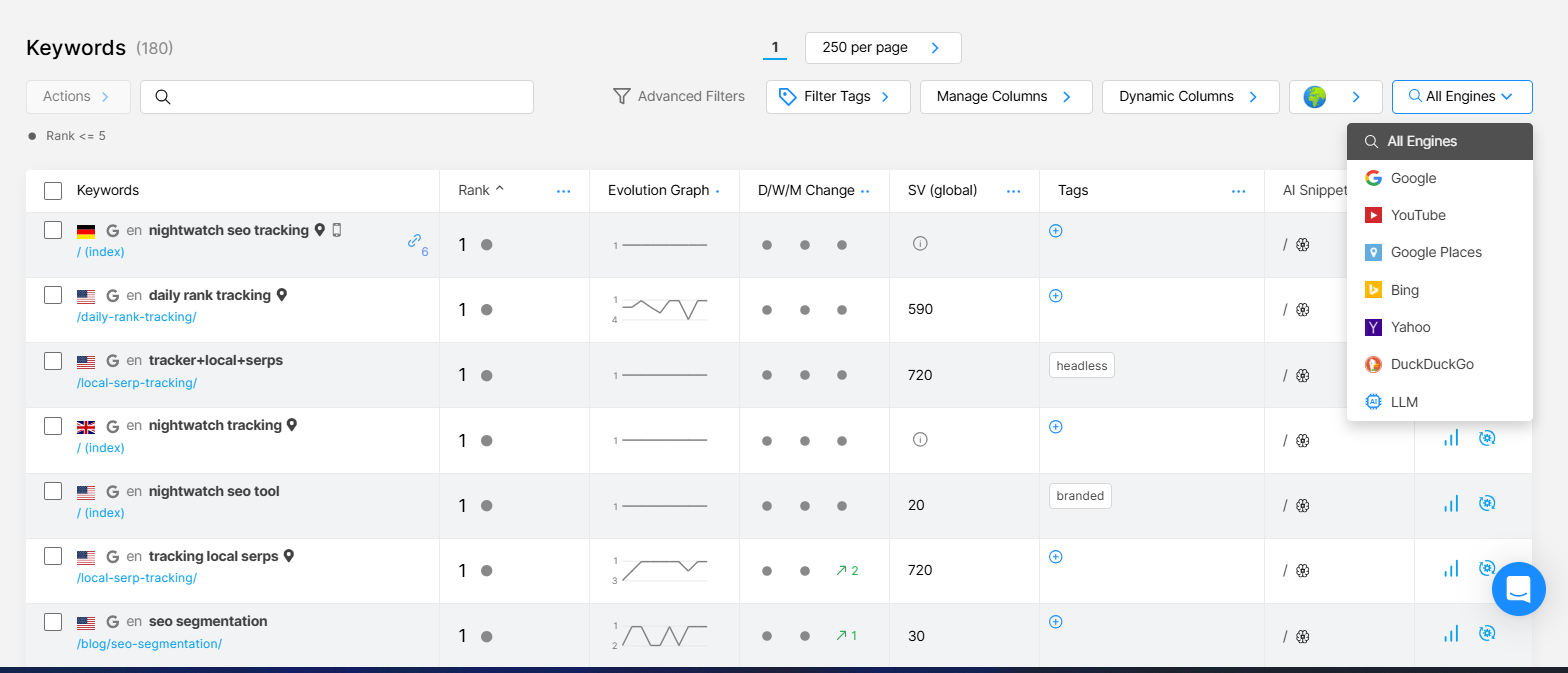Click the keyword search field
1568x673 pixels.
(337, 97)
